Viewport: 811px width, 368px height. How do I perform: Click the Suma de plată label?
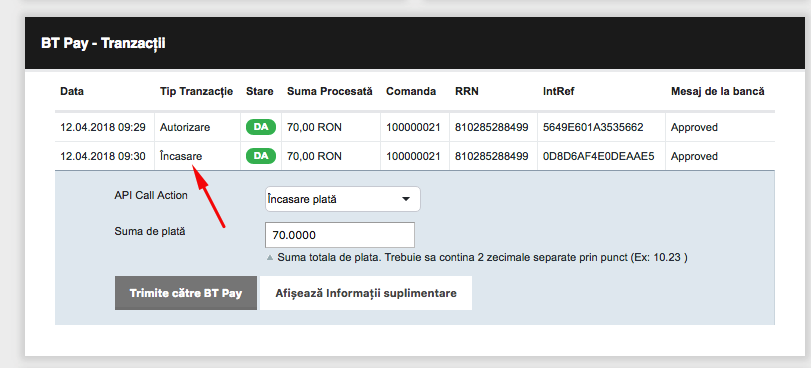pyautogui.click(x=149, y=231)
